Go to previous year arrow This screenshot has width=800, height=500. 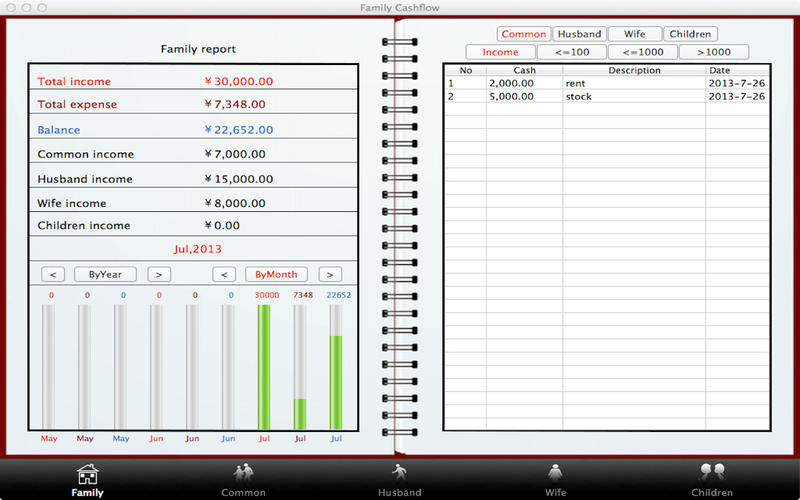[x=53, y=274]
